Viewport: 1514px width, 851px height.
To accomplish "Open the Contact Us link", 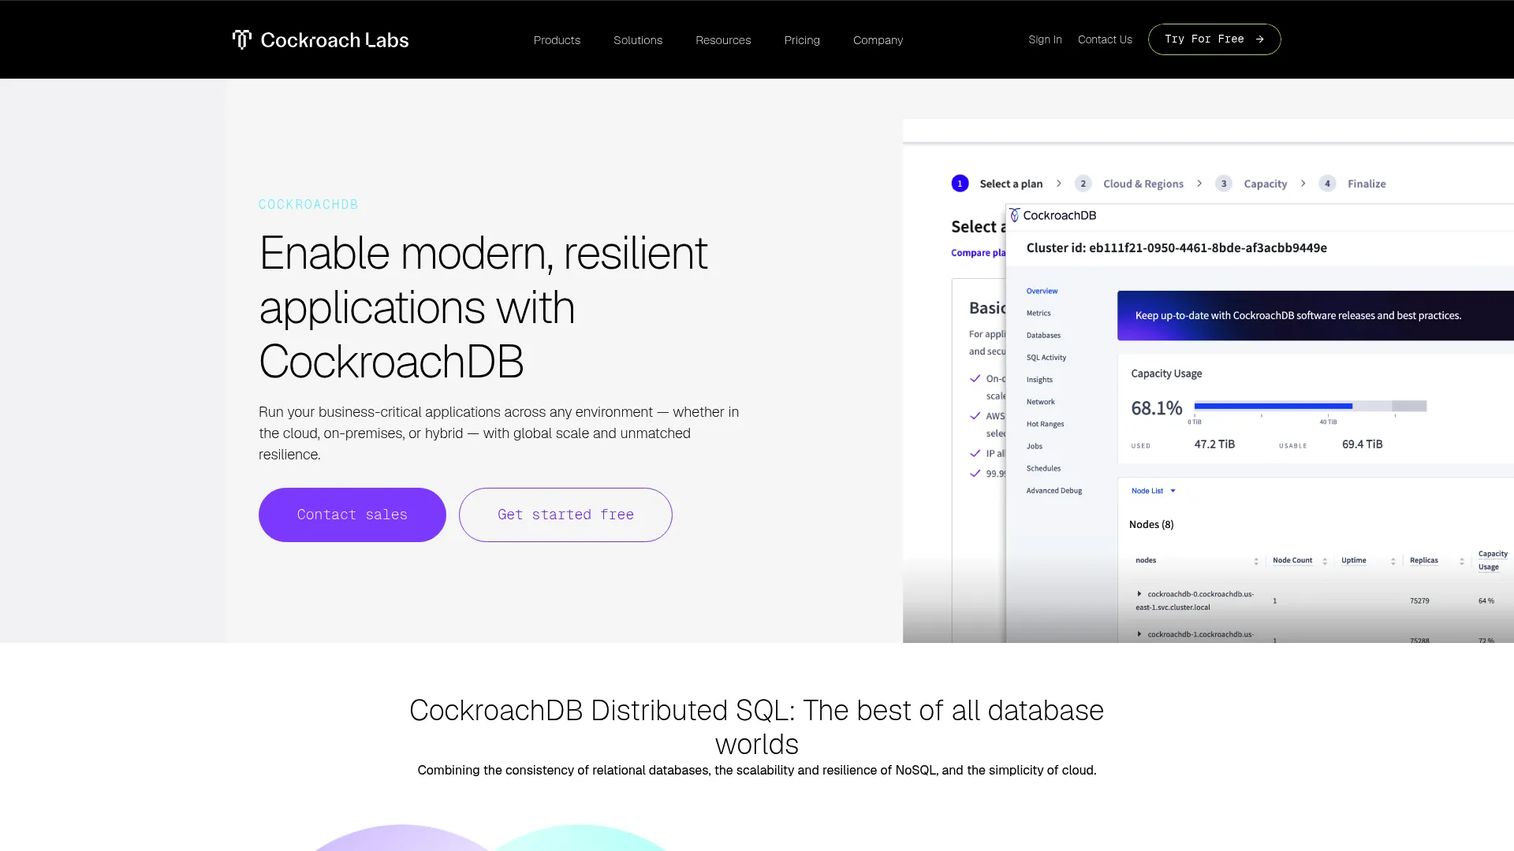I will coord(1105,40).
